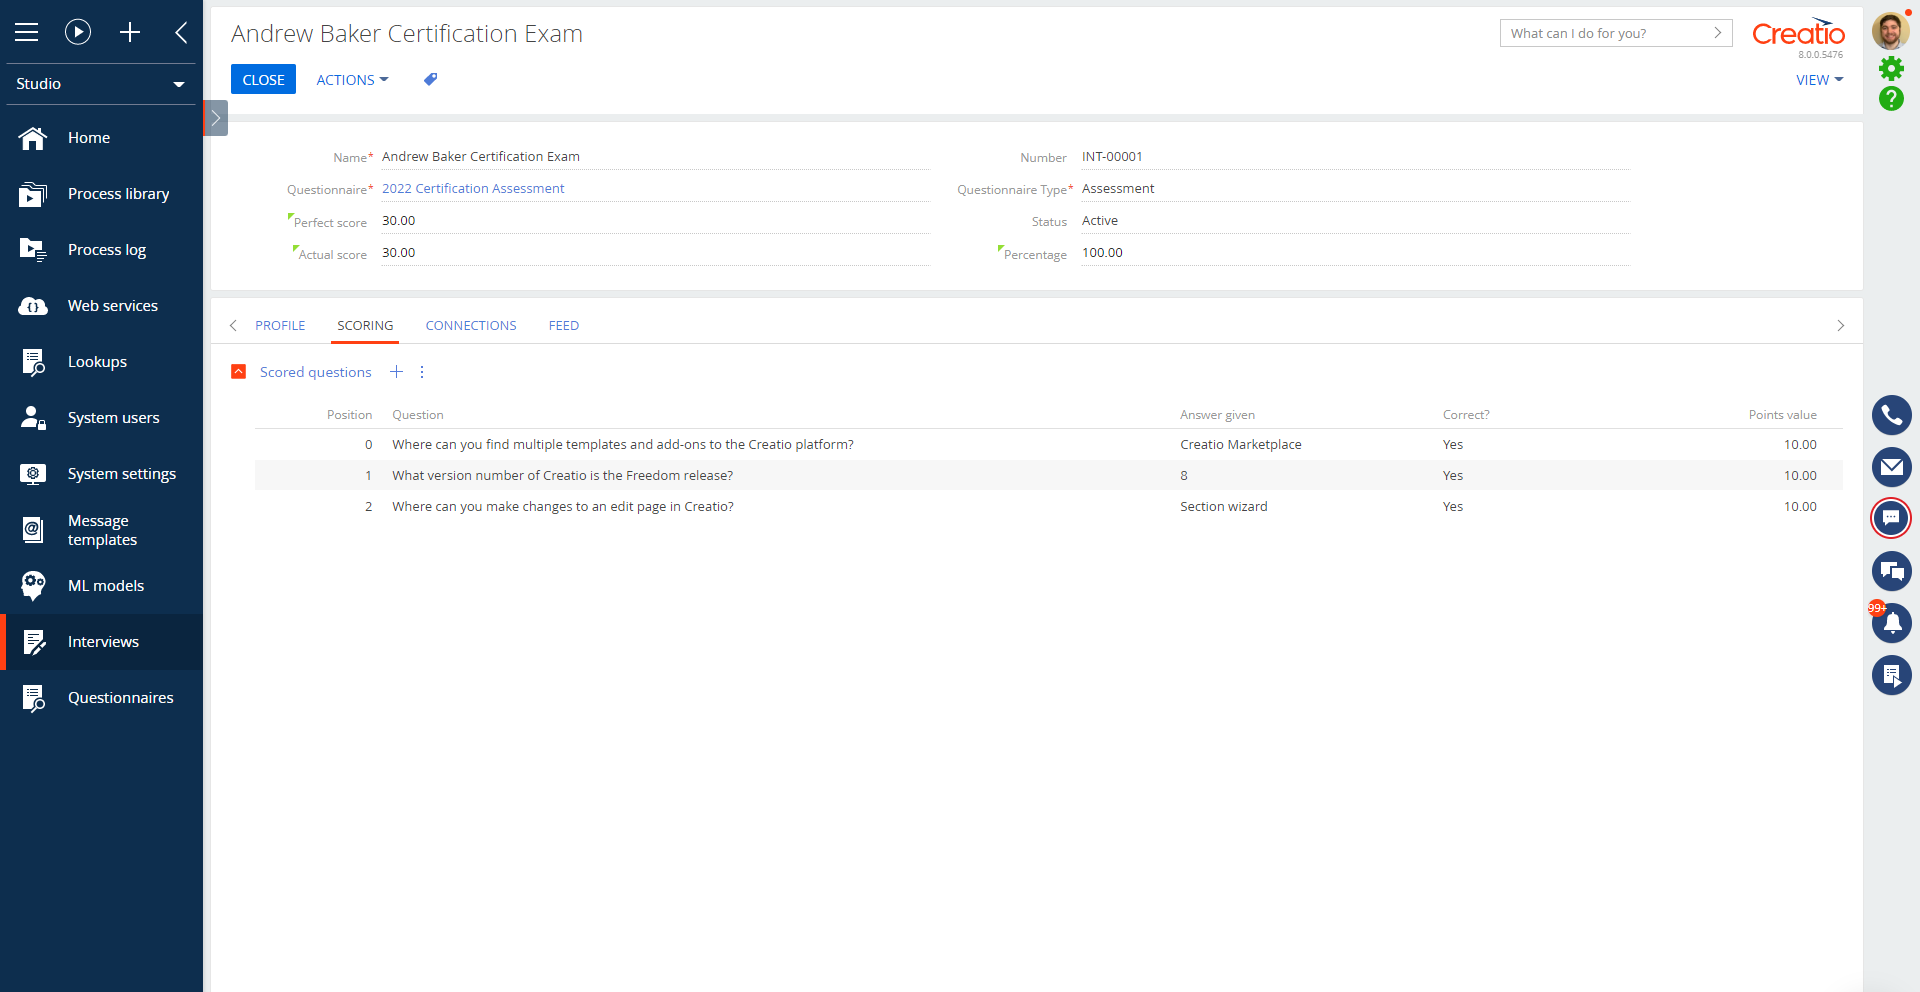The height and width of the screenshot is (992, 1920).
Task: Submit the command line arrow
Action: point(1718,33)
